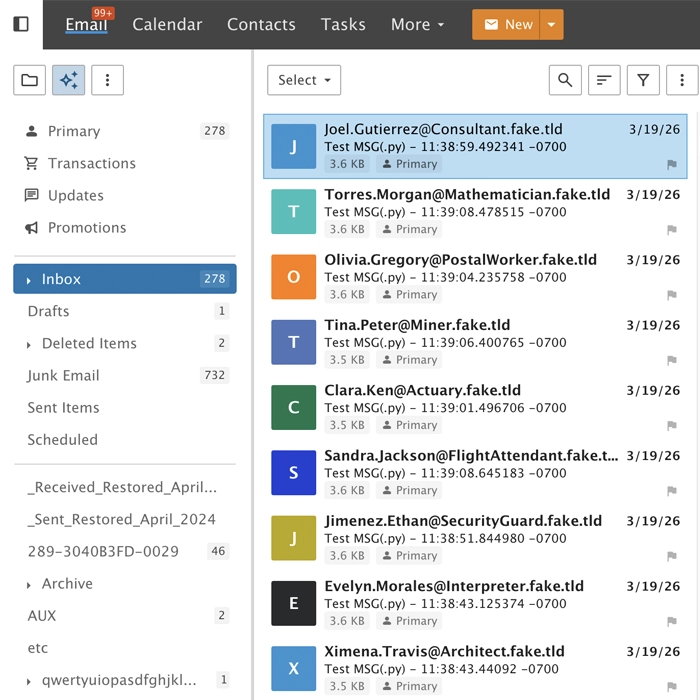Open the Select dropdown

pos(304,80)
